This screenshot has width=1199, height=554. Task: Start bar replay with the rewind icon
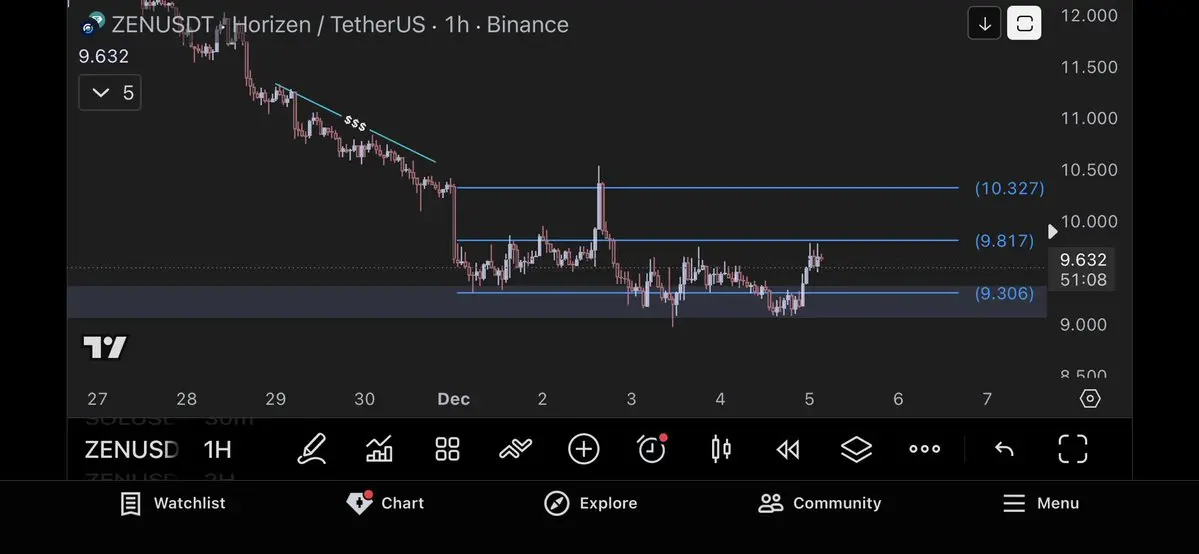click(x=788, y=449)
